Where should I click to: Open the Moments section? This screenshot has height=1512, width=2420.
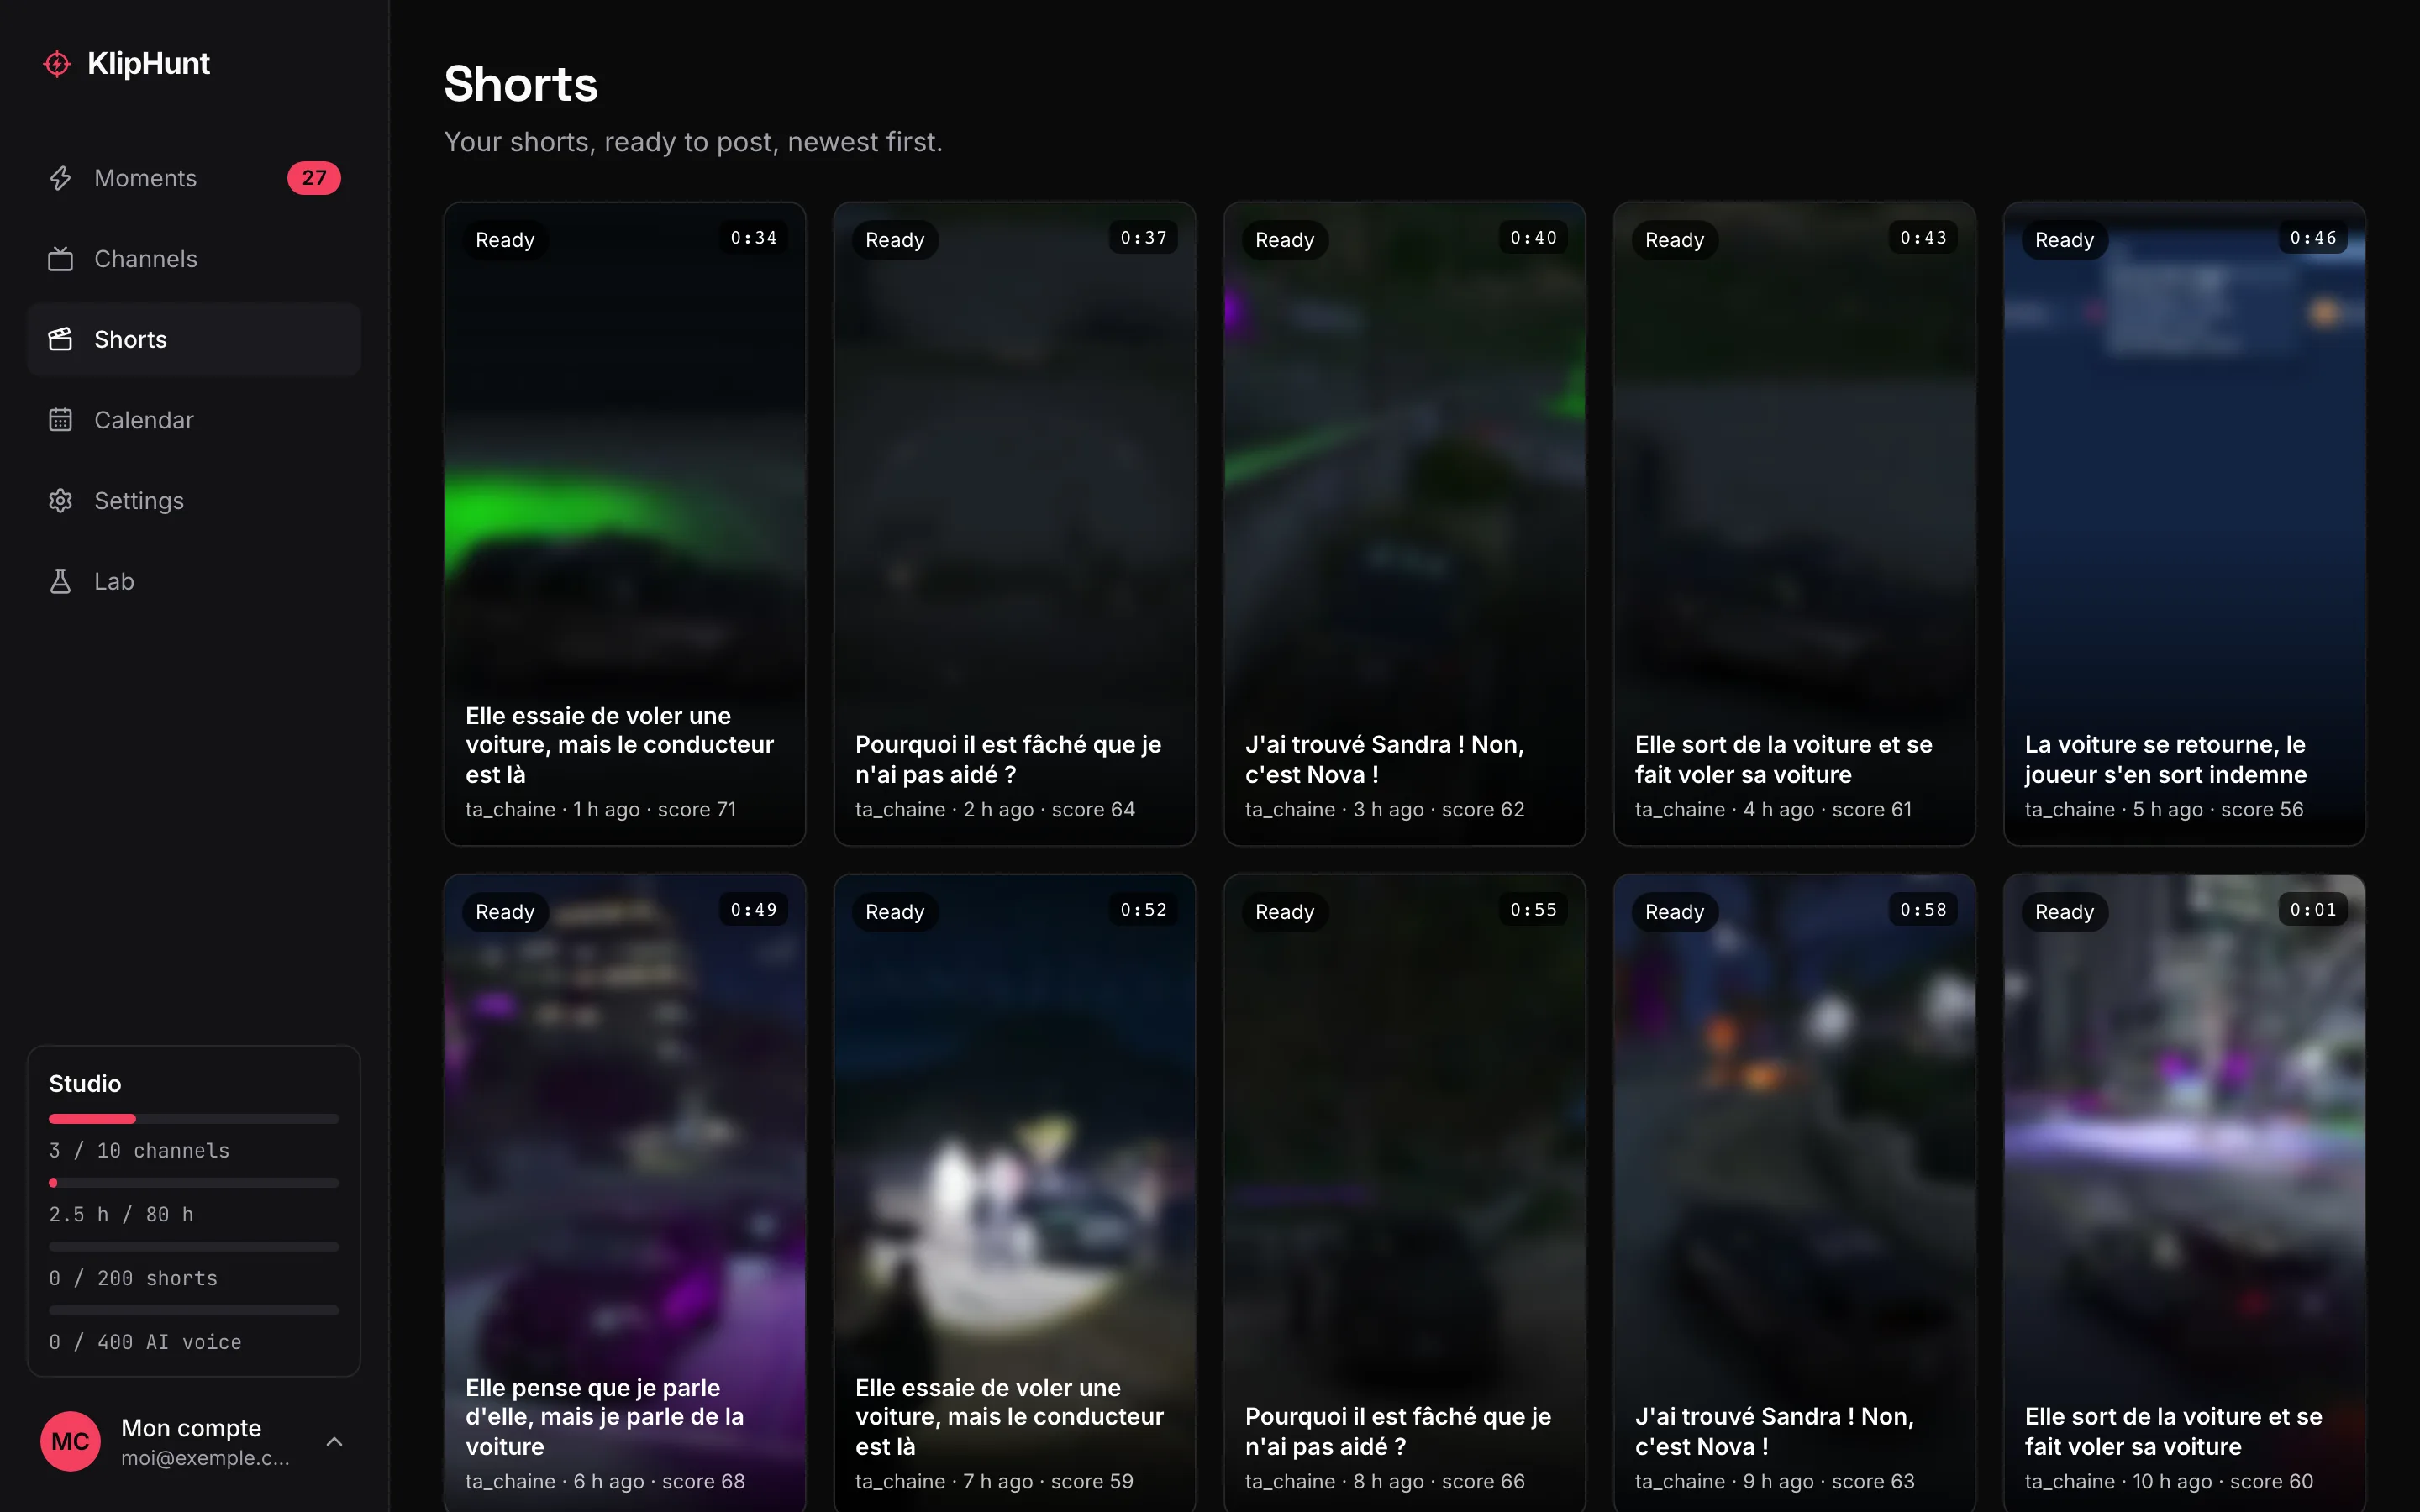[194, 178]
